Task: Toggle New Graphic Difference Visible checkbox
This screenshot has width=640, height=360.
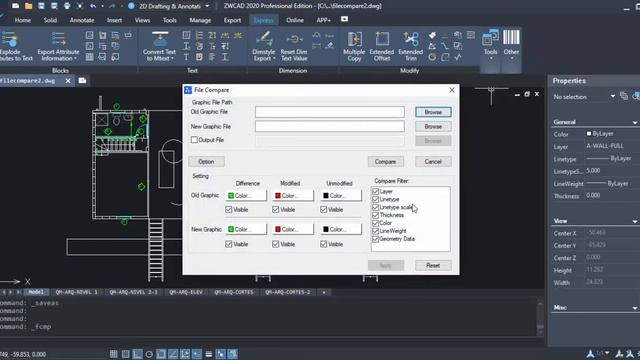Action: point(229,244)
